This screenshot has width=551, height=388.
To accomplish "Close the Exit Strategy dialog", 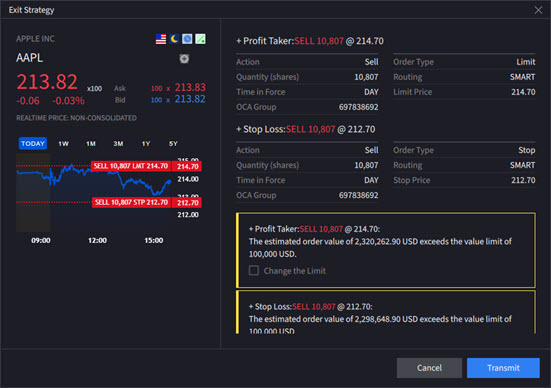I will [x=538, y=10].
